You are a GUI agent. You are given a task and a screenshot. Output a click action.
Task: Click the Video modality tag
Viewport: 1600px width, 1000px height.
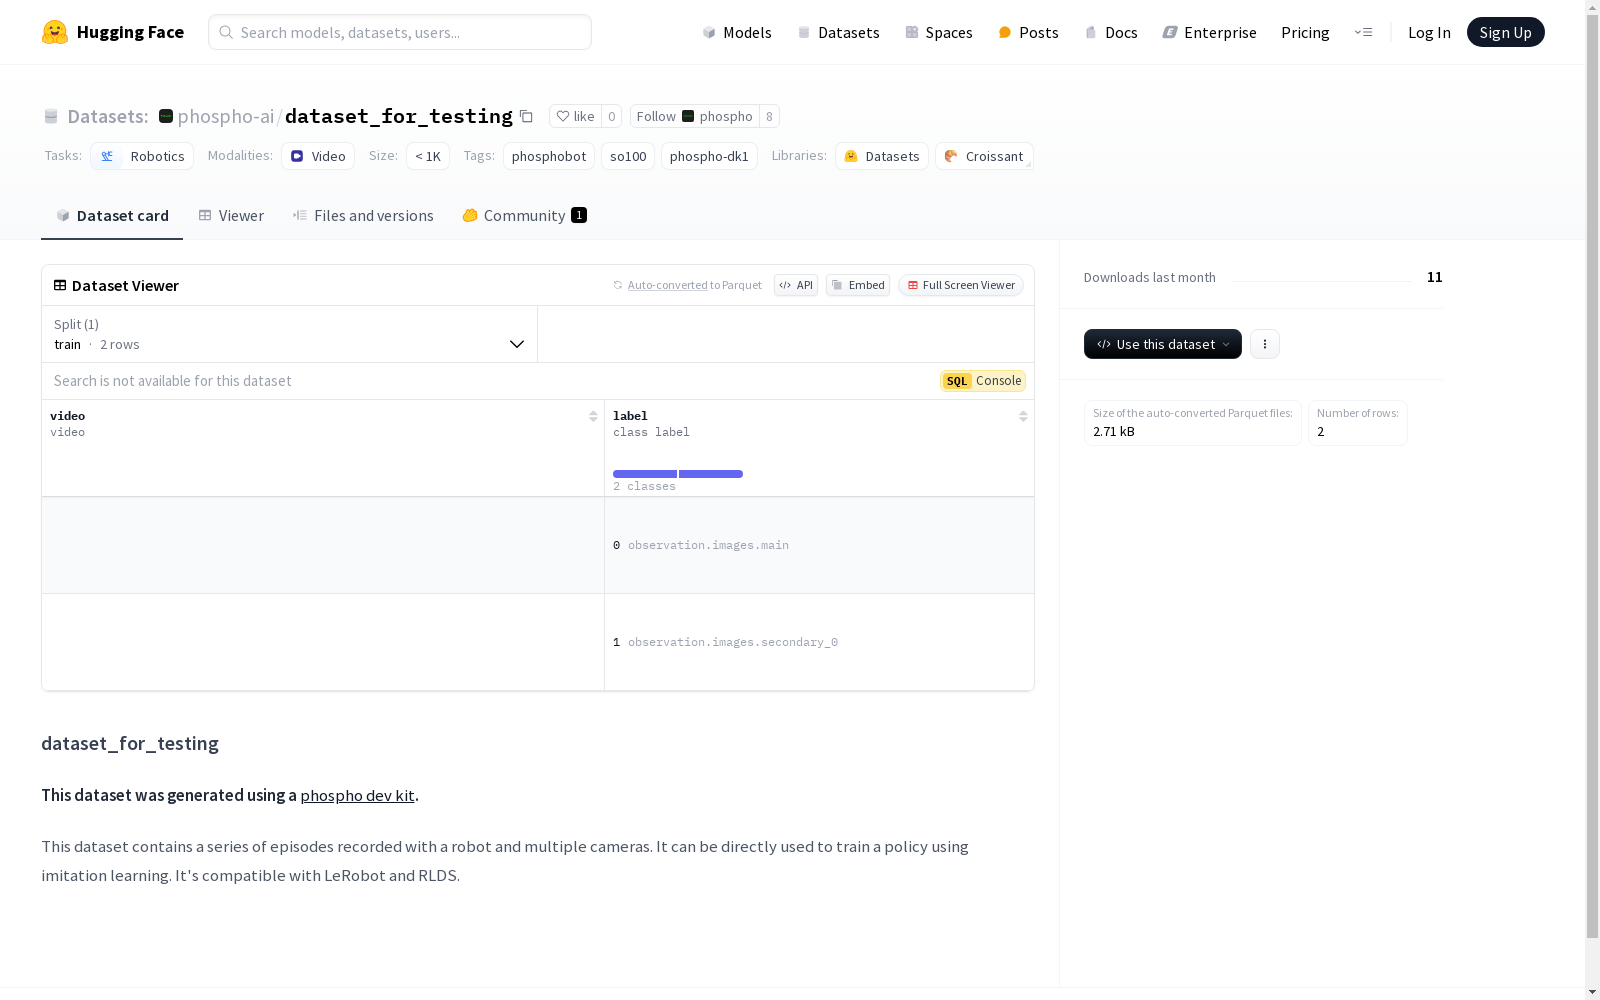pos(318,156)
